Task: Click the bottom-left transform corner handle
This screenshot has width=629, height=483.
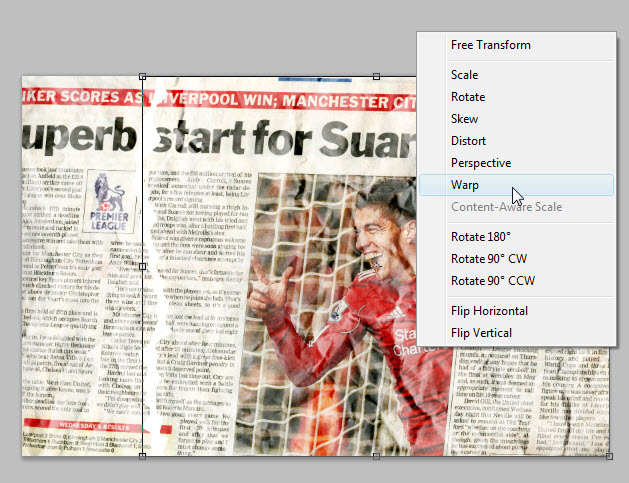Action: click(x=142, y=456)
